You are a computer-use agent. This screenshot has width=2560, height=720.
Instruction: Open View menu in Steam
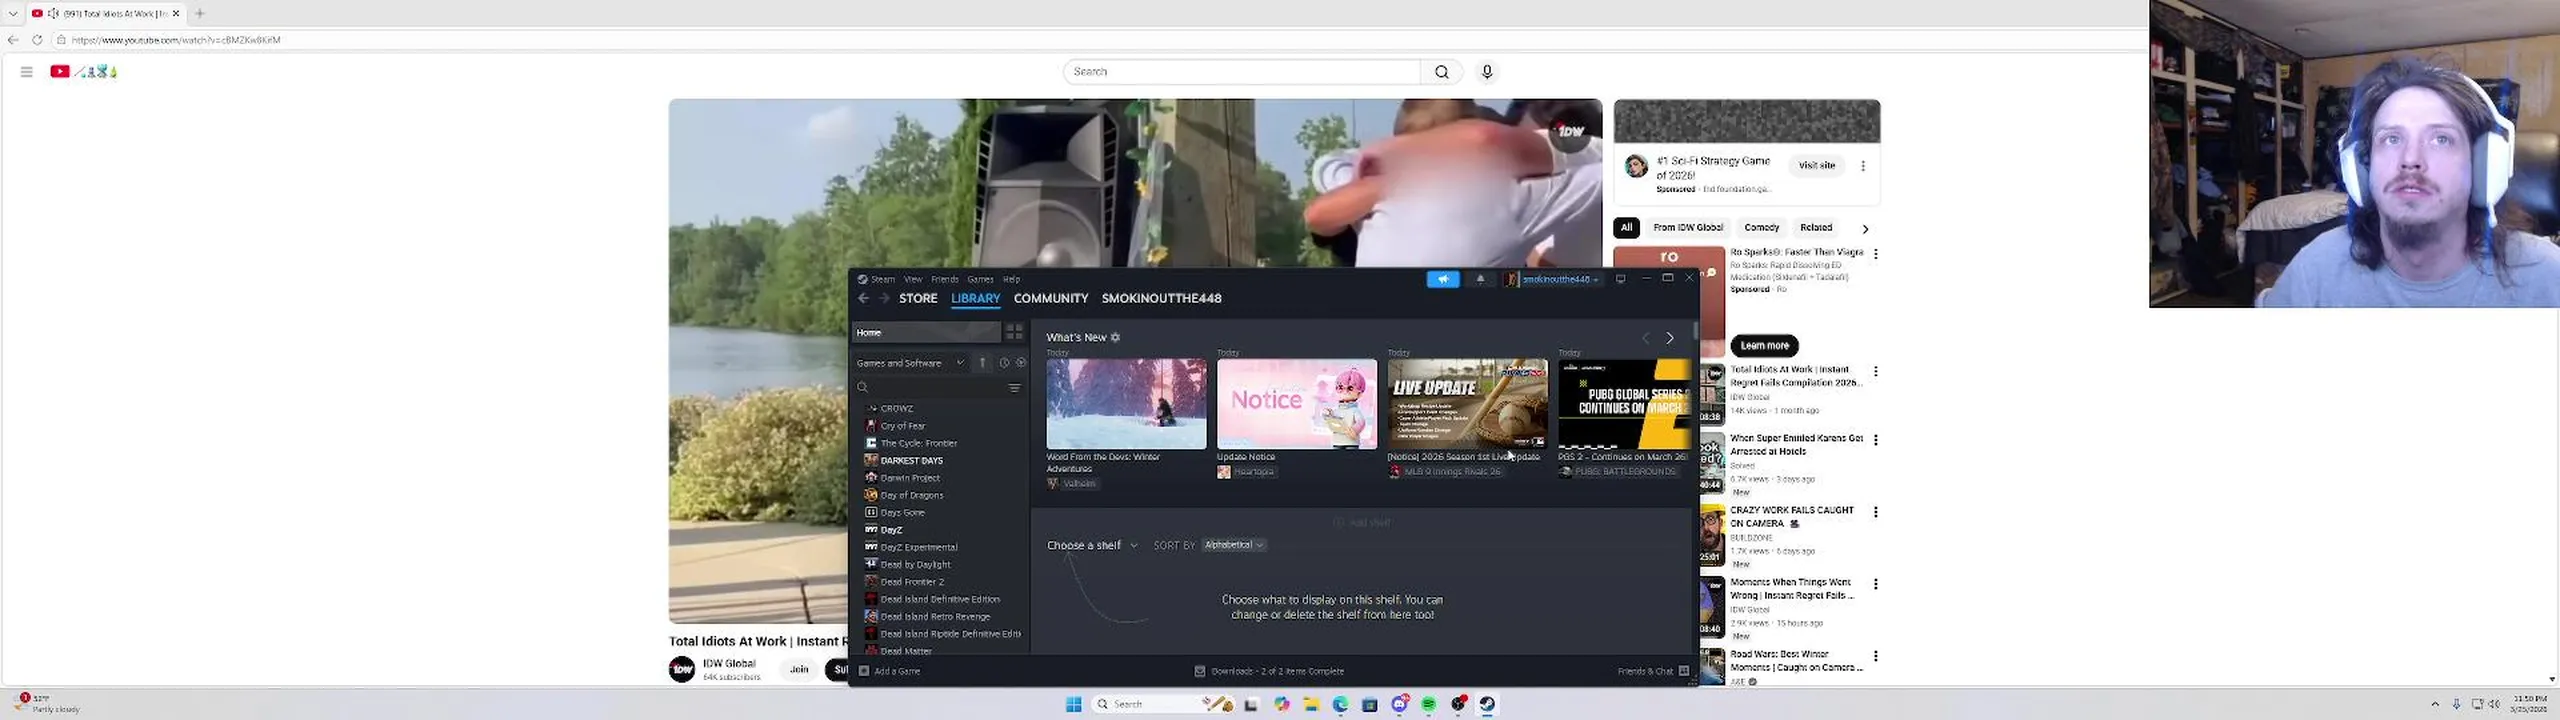pyautogui.click(x=913, y=280)
